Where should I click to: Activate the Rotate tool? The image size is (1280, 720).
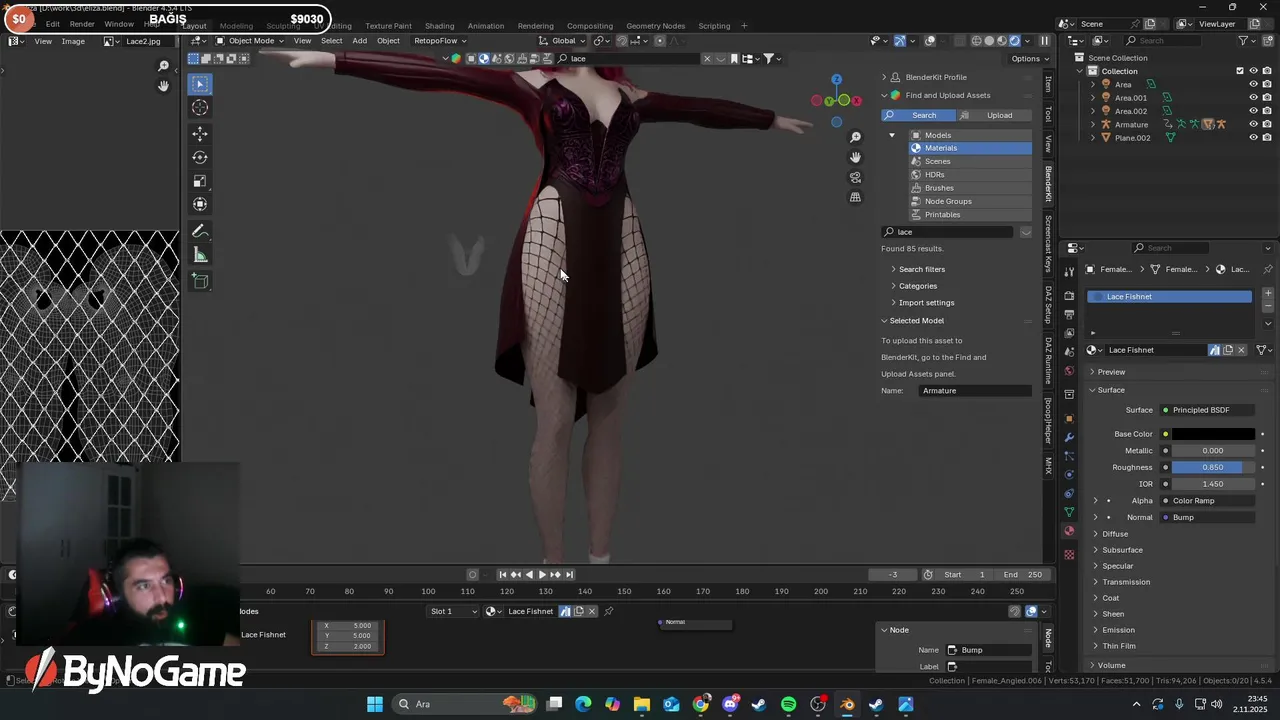(x=200, y=157)
